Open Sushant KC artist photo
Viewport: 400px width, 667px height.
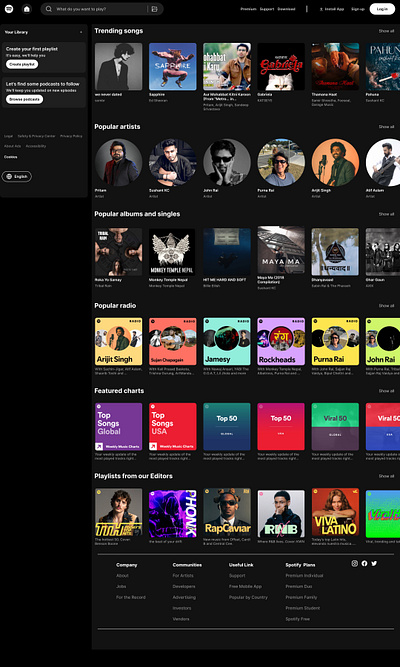[x=173, y=162]
